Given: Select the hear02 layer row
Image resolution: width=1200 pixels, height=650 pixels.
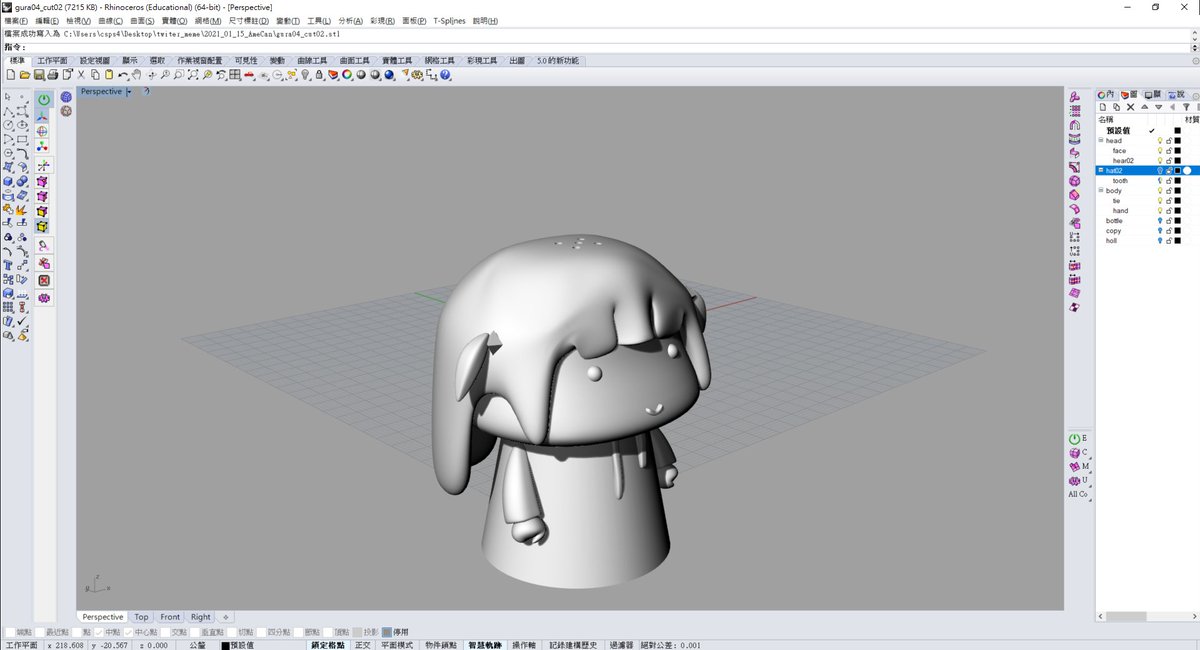Looking at the screenshot, I should point(1147,161).
